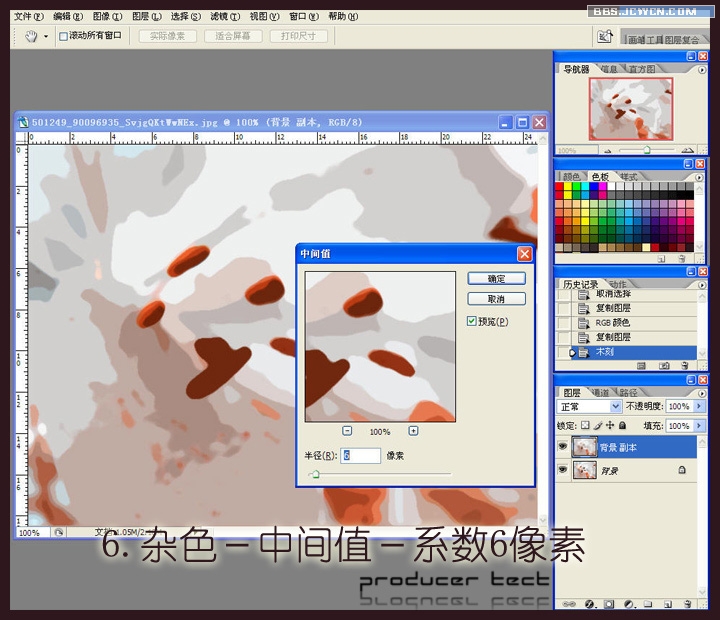Delete swatch using Swatches trash icon

[x=682, y=259]
